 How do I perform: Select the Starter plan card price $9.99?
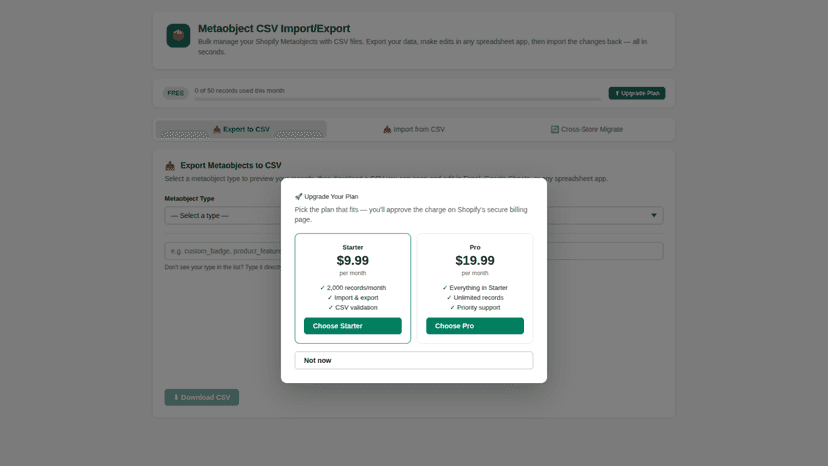coord(353,260)
